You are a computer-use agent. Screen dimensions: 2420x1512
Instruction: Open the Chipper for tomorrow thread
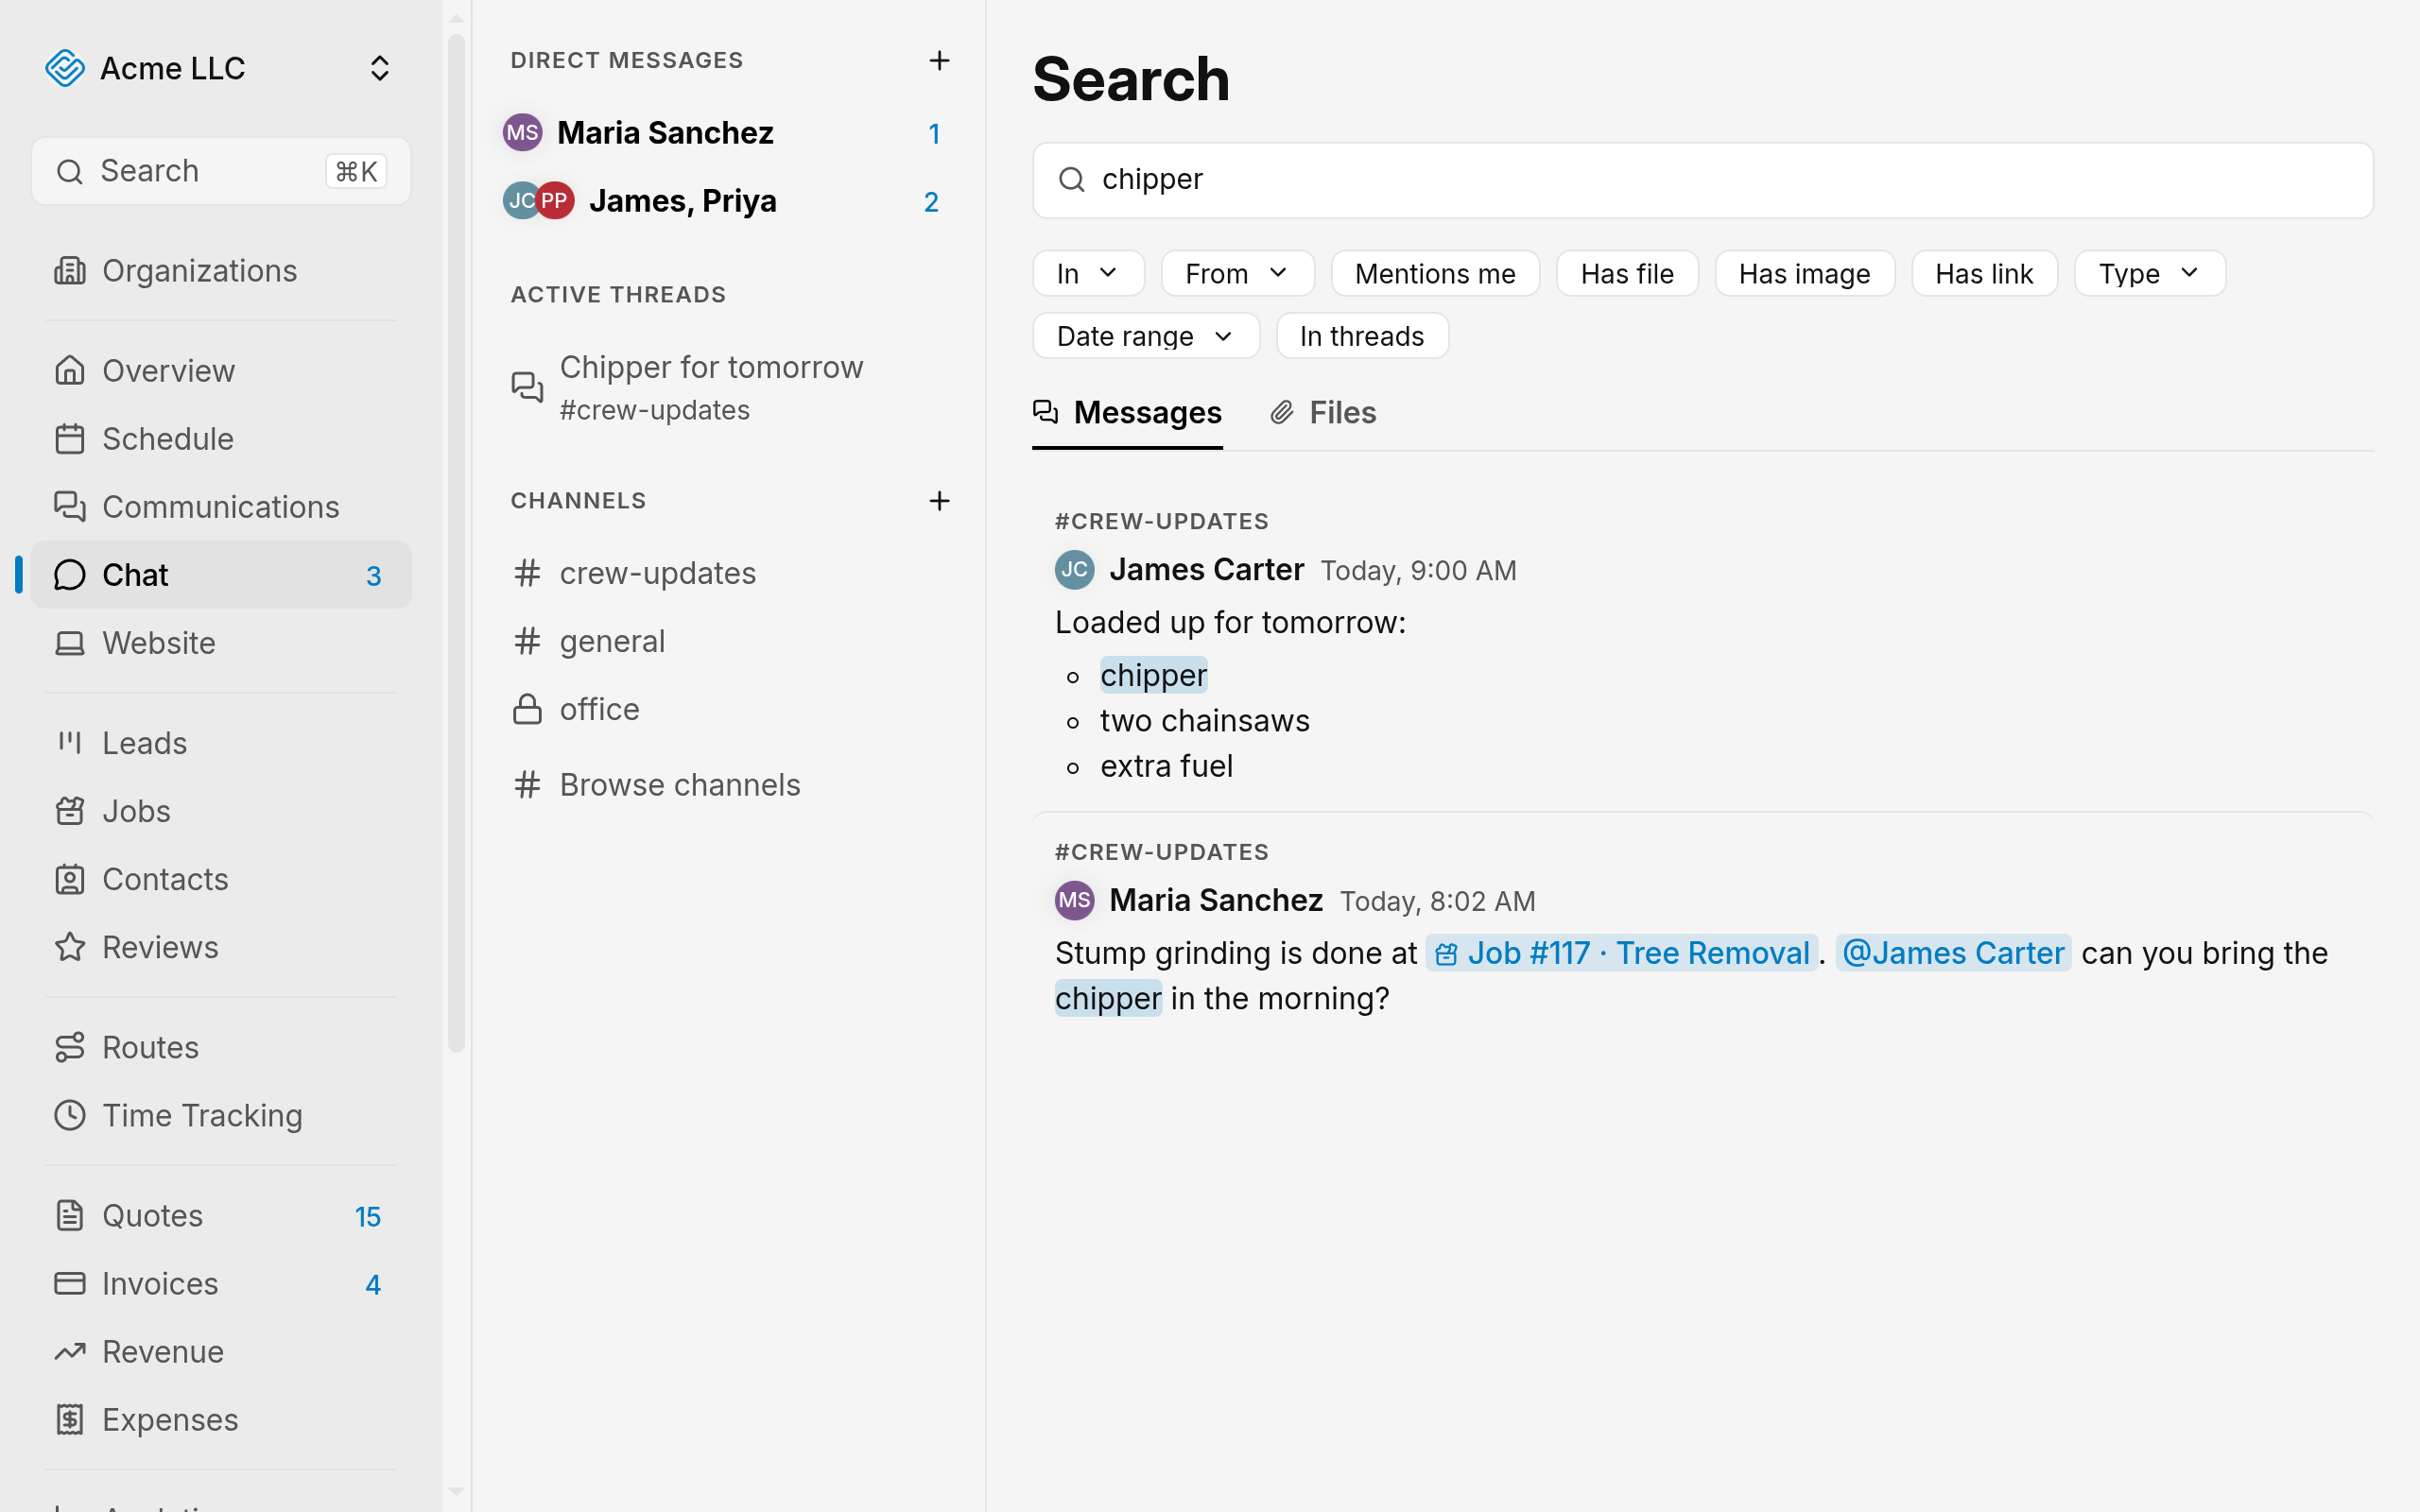tap(729, 388)
